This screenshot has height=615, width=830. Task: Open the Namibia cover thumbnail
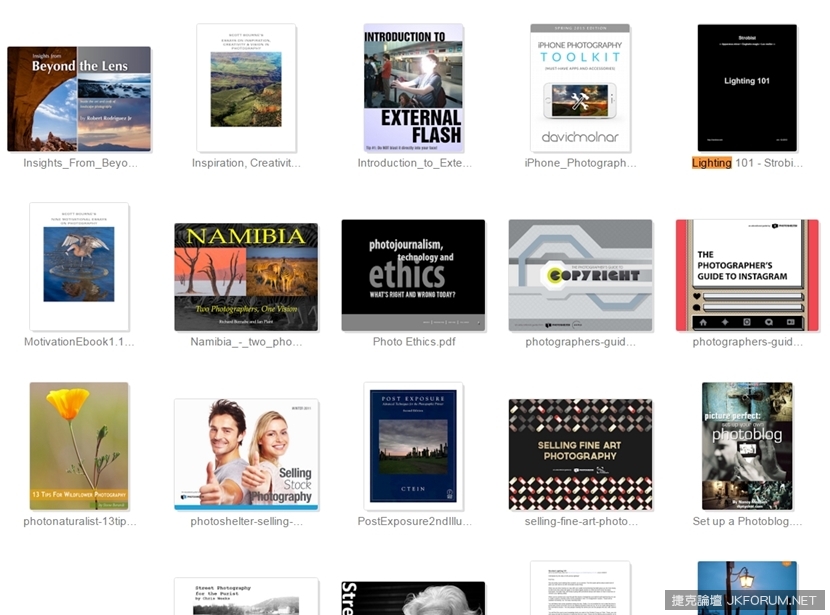[x=246, y=277]
